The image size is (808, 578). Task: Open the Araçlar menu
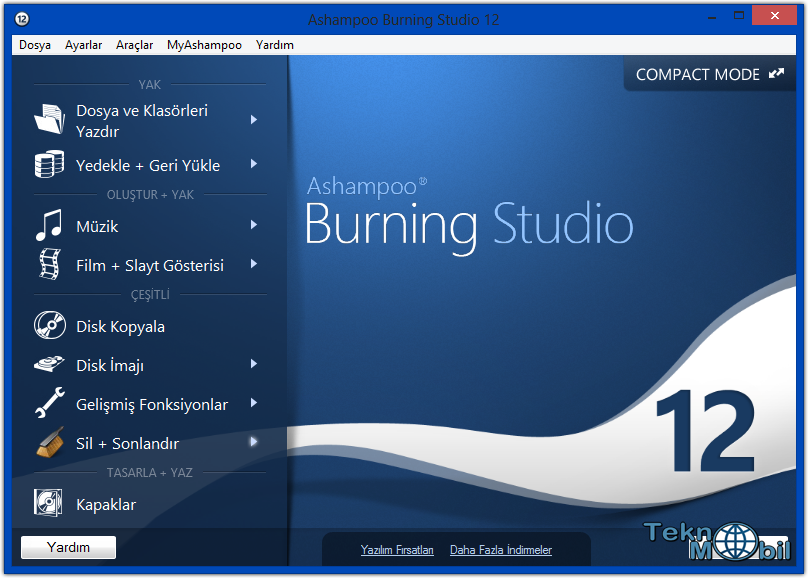point(134,45)
